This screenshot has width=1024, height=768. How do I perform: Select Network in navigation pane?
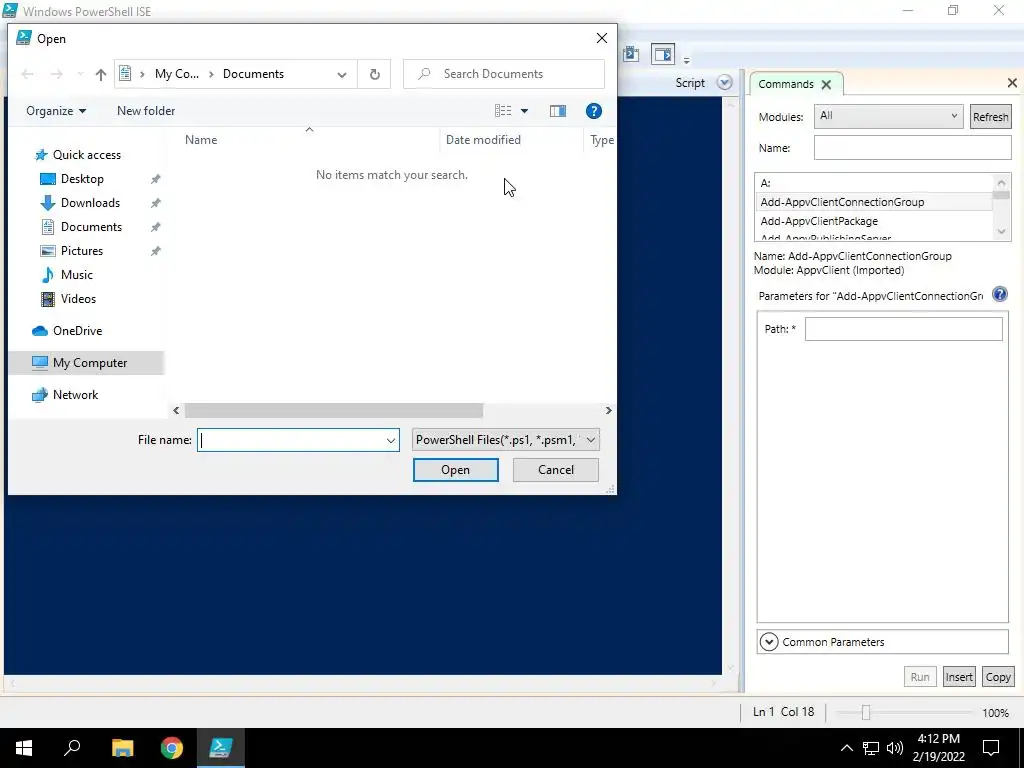[75, 395]
